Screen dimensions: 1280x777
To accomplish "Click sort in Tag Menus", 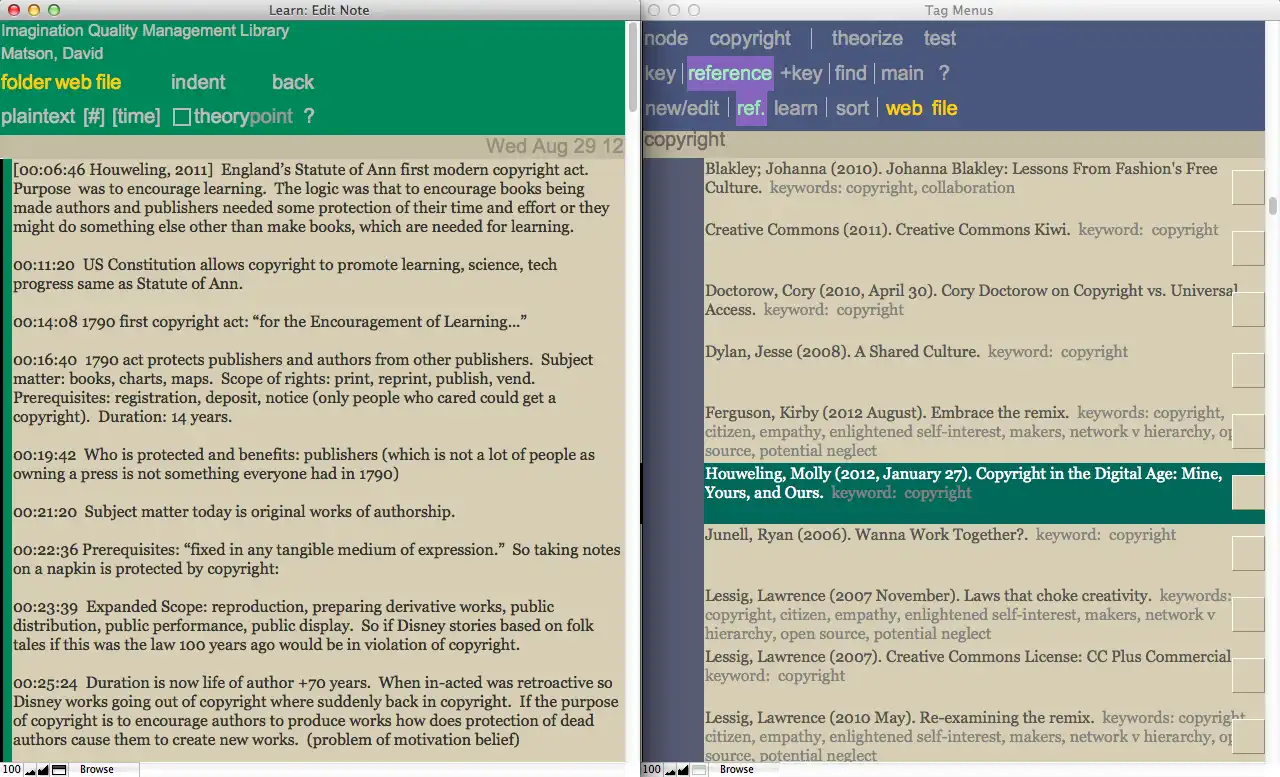I will tap(852, 108).
